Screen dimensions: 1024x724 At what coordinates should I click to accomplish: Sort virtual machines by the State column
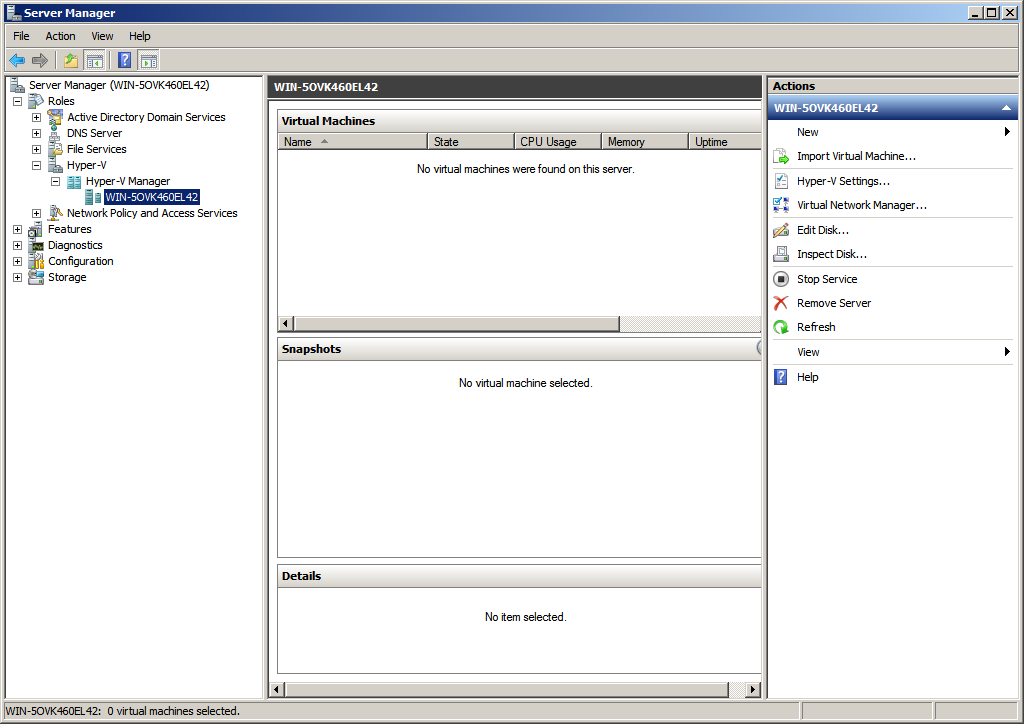click(x=470, y=142)
